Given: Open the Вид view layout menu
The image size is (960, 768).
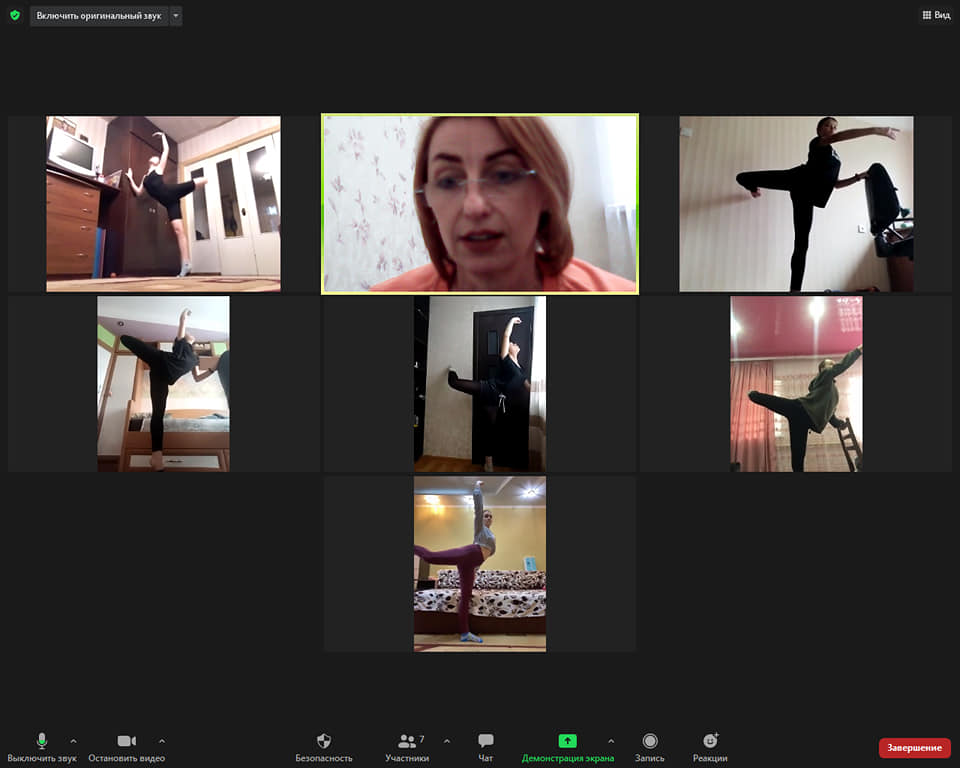Looking at the screenshot, I should (x=935, y=16).
